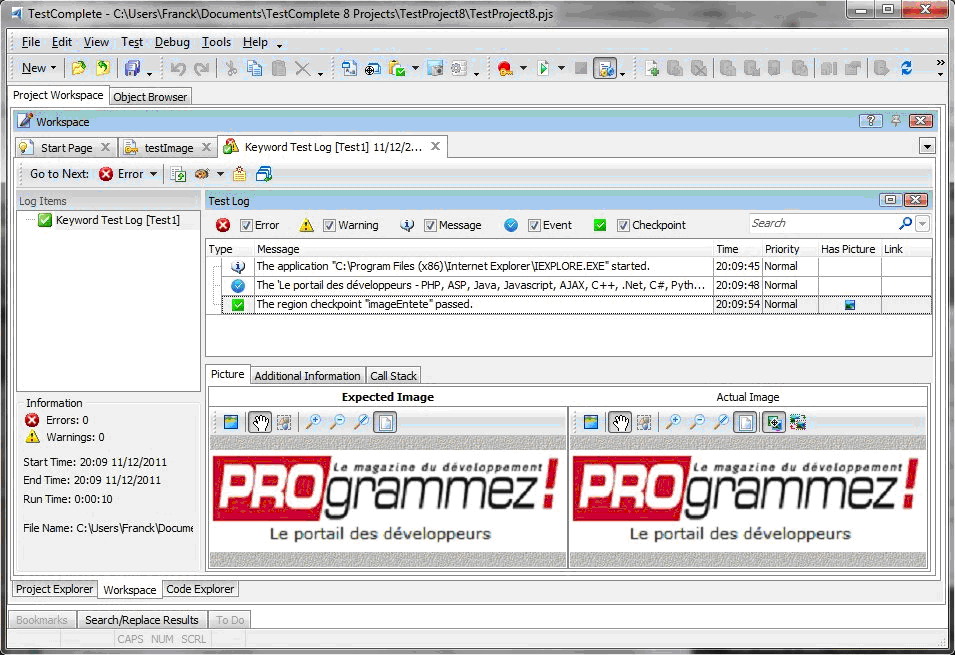
Task: Switch to the Code Explorer tab
Action: point(200,589)
